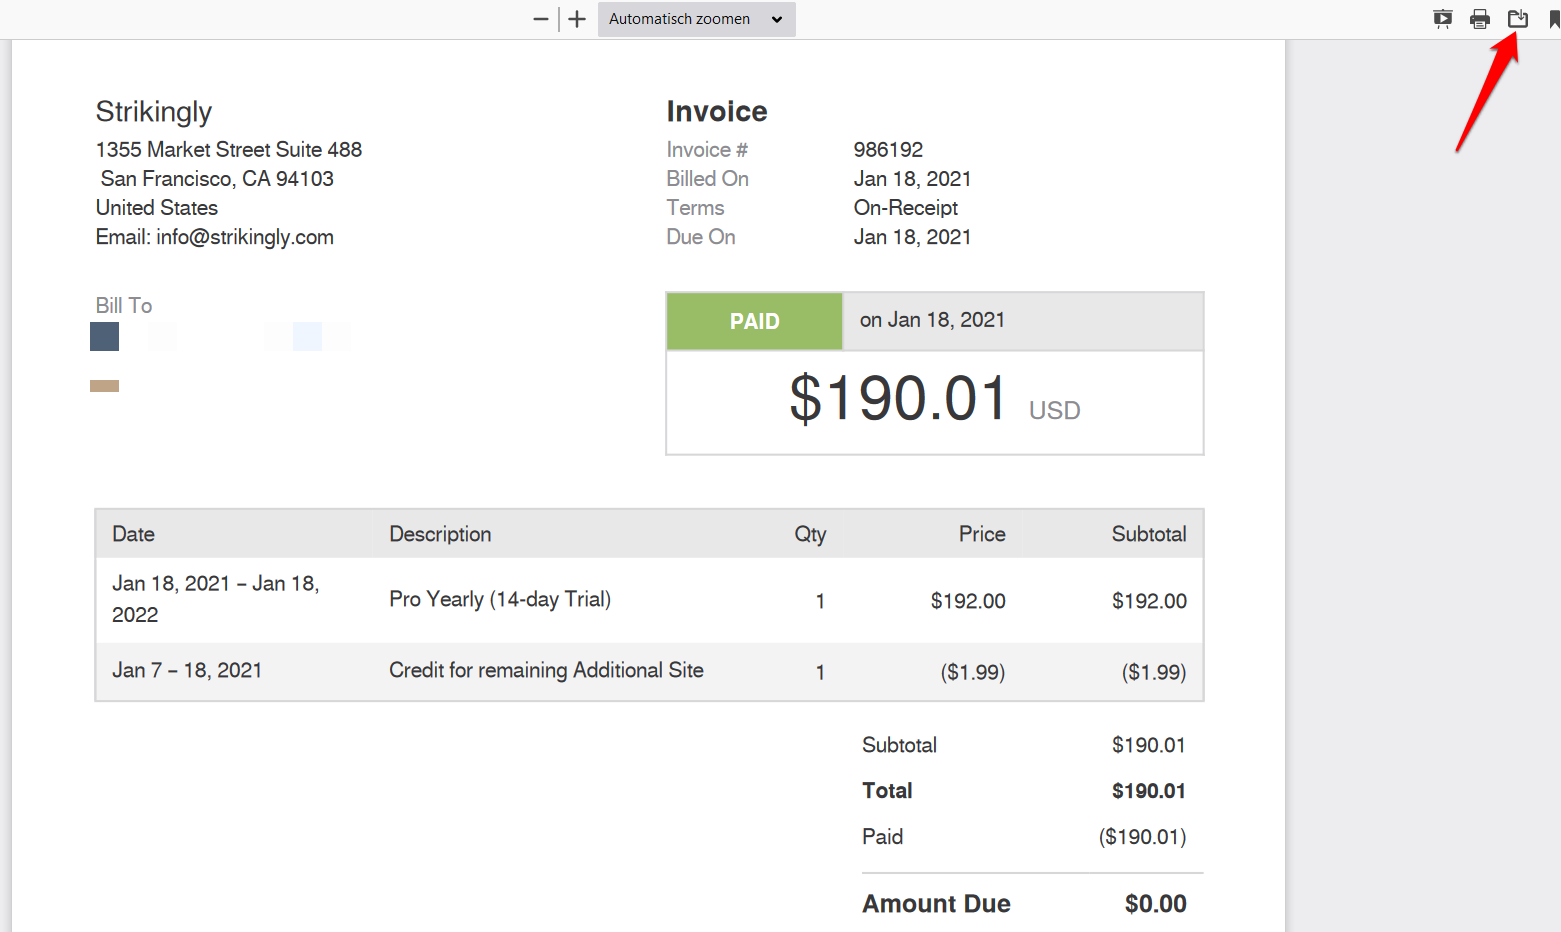Screen dimensions: 1561x932
Task: Select the $190.01 large amount
Action: pos(897,398)
